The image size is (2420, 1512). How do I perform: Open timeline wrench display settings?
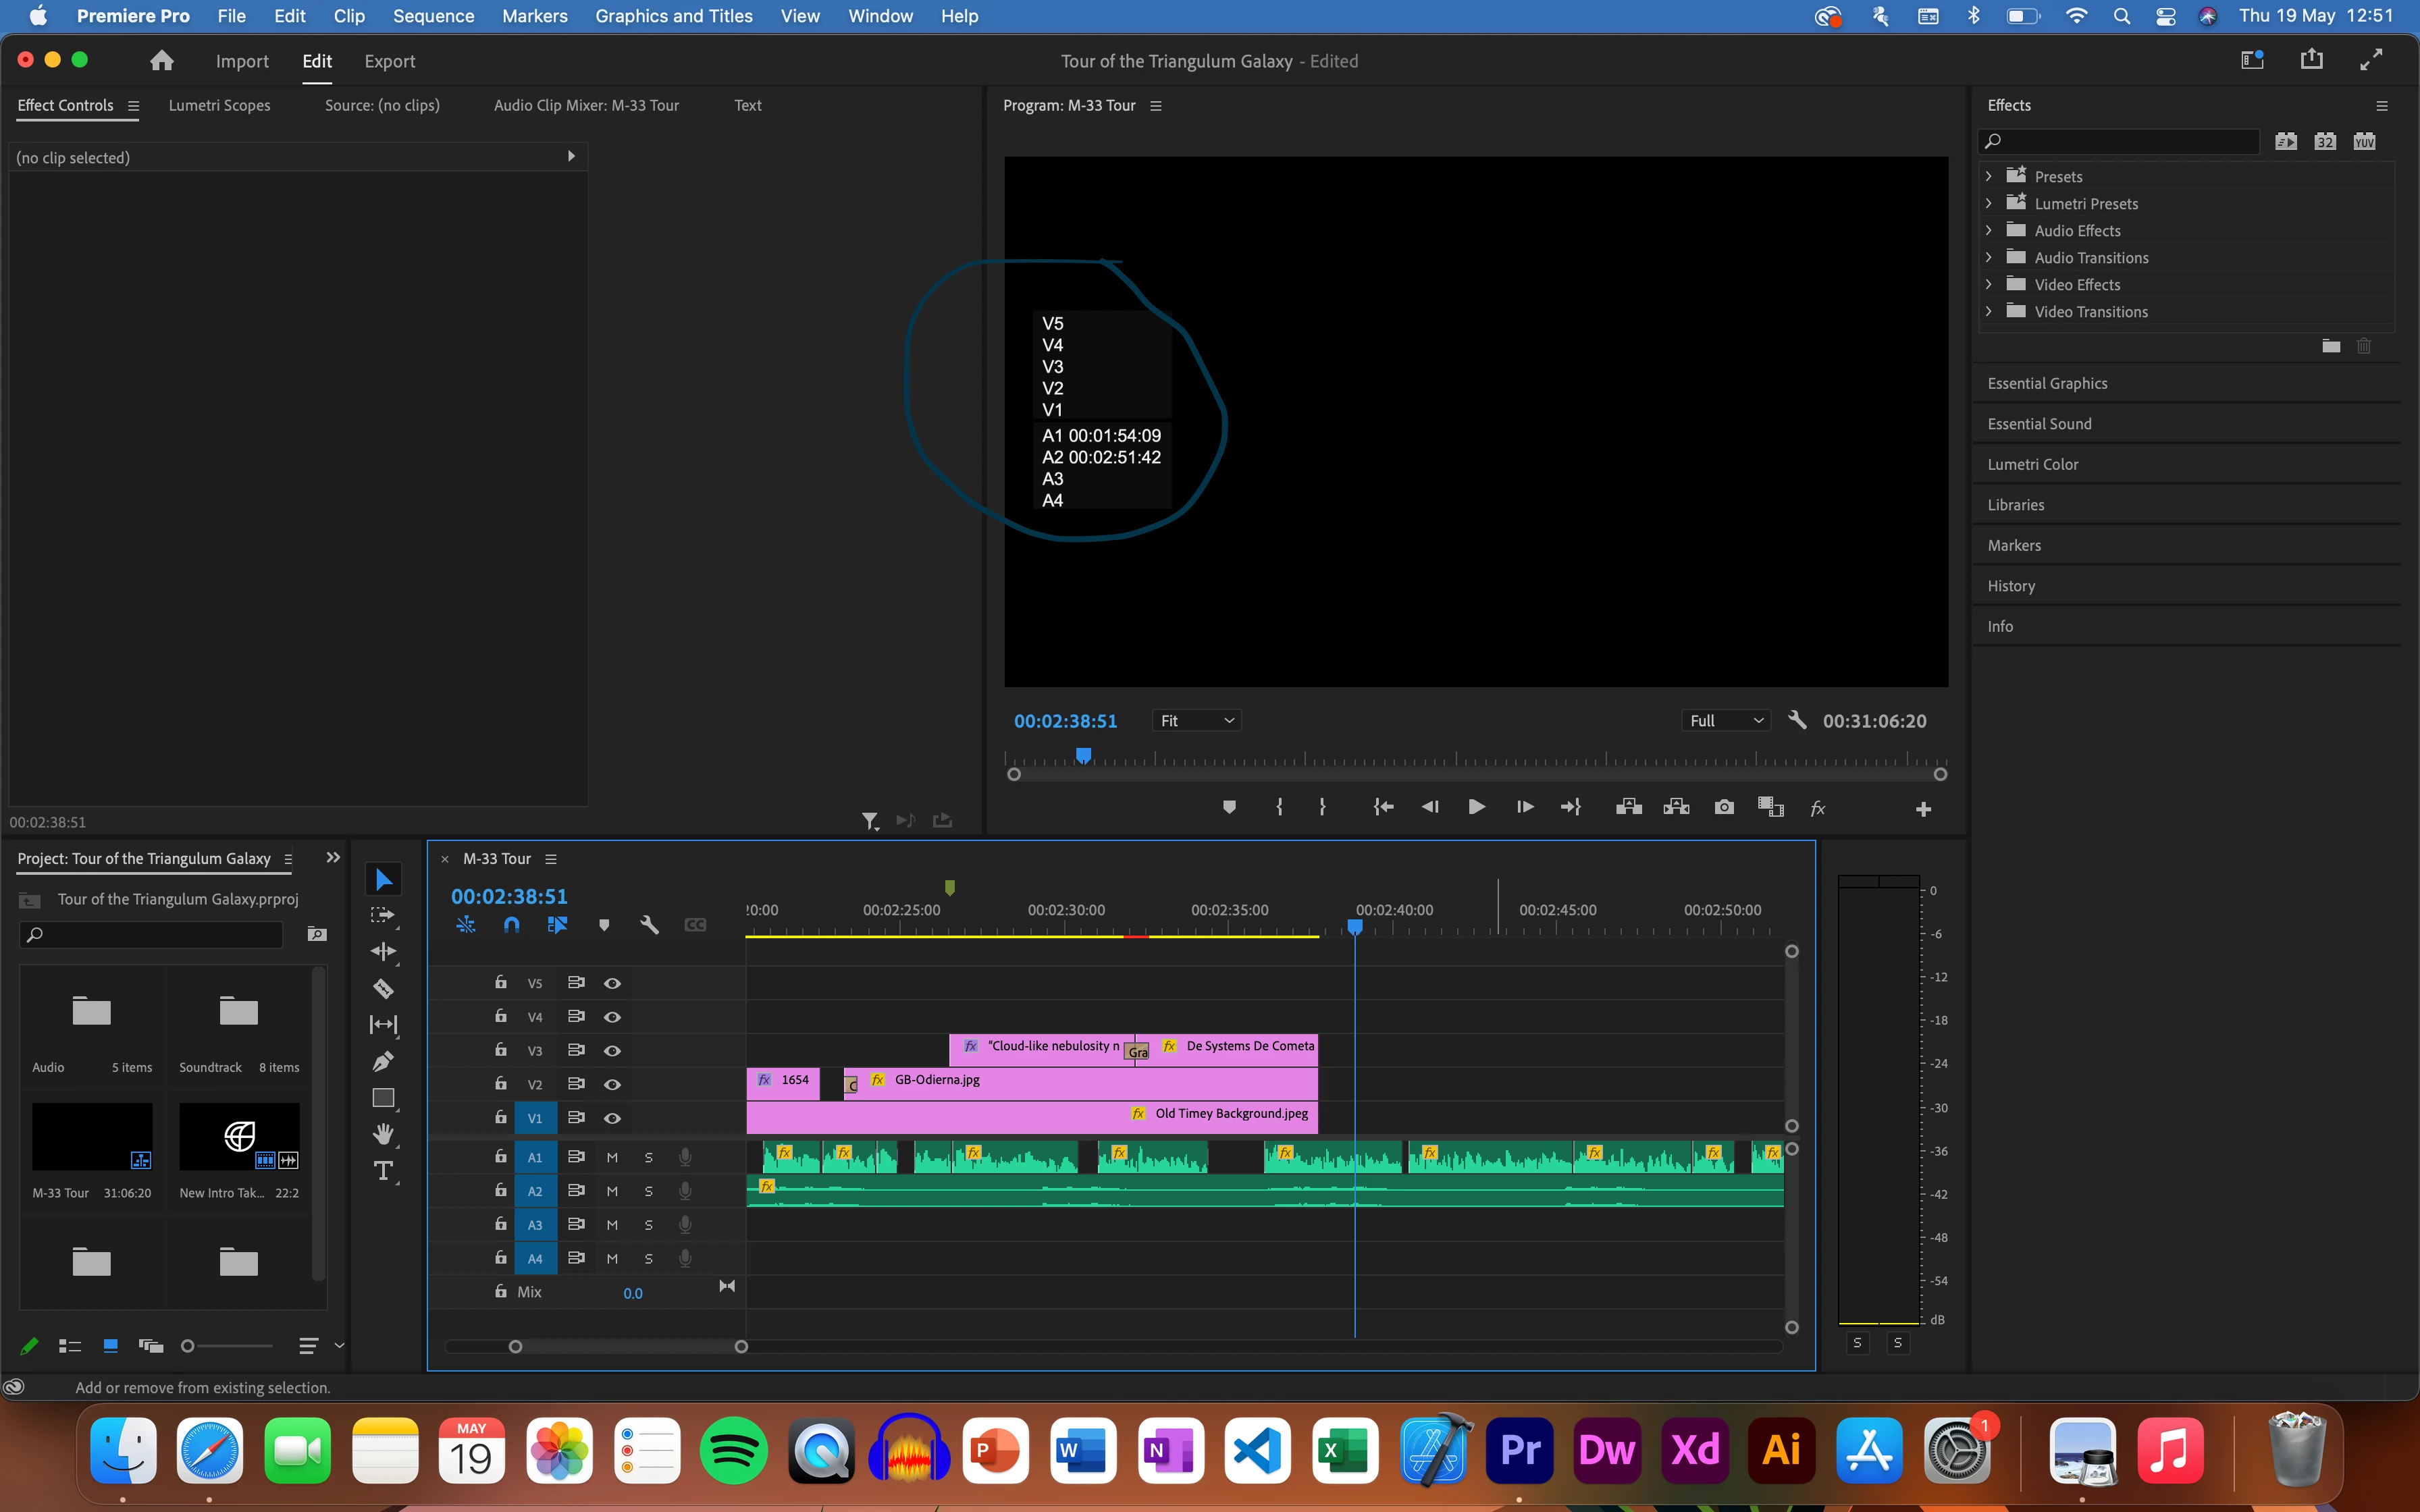pos(649,925)
